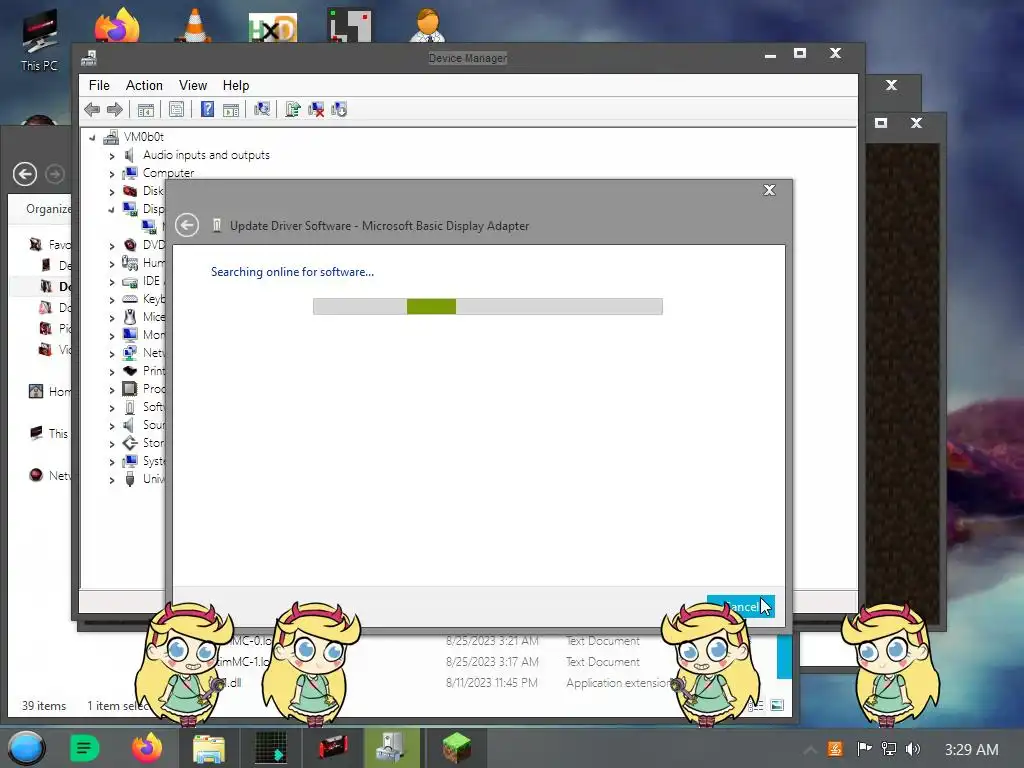
Task: Launch Firefox from the taskbar
Action: (147, 748)
